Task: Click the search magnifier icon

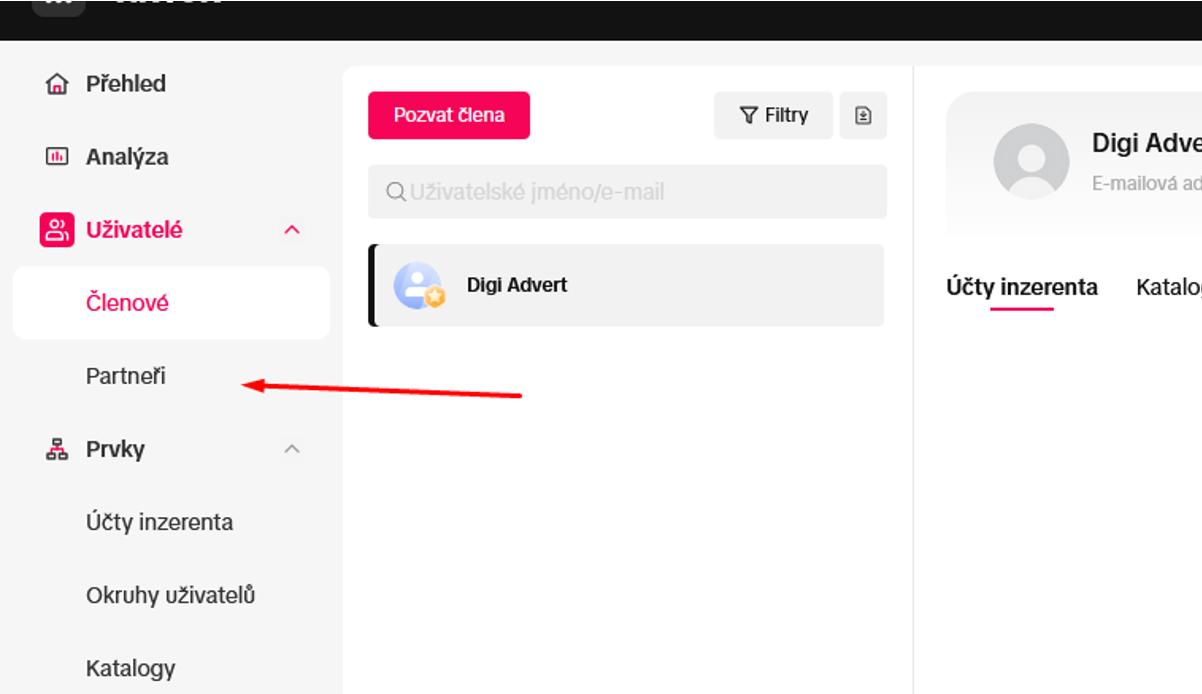Action: click(x=396, y=192)
